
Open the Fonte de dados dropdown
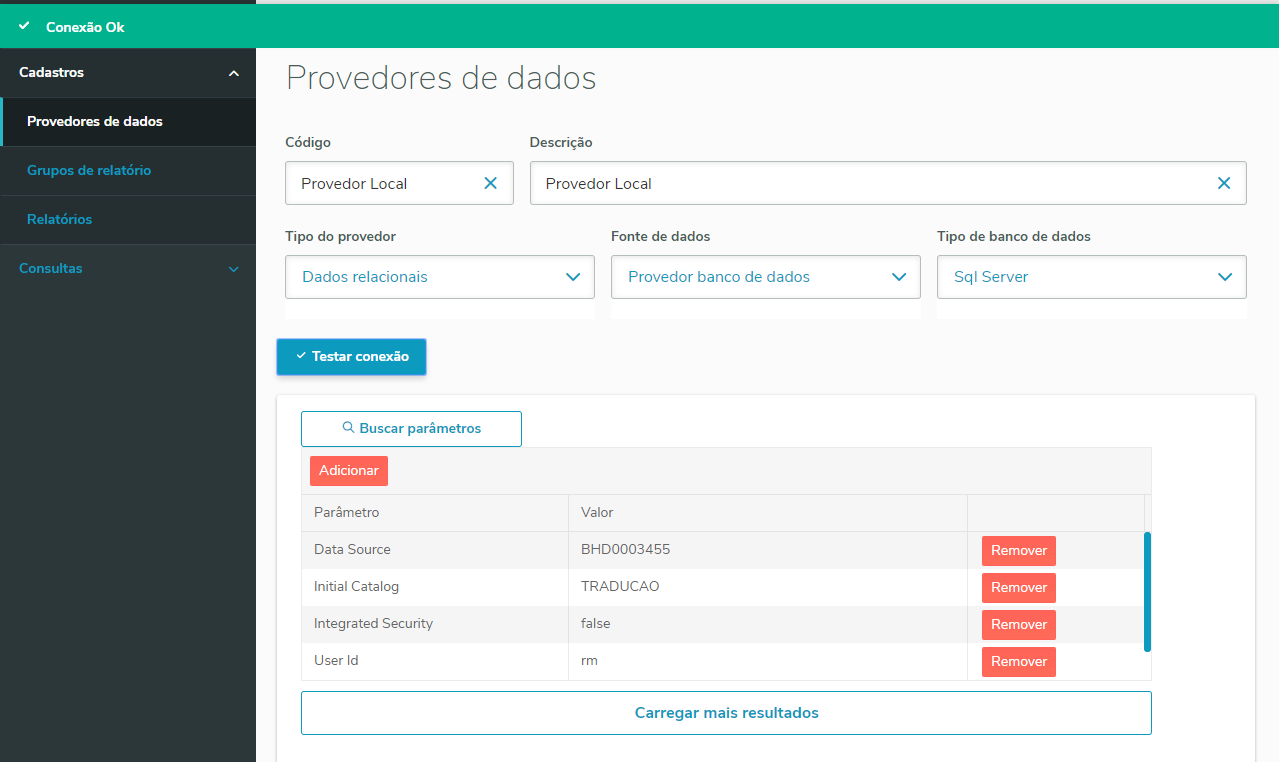click(766, 277)
